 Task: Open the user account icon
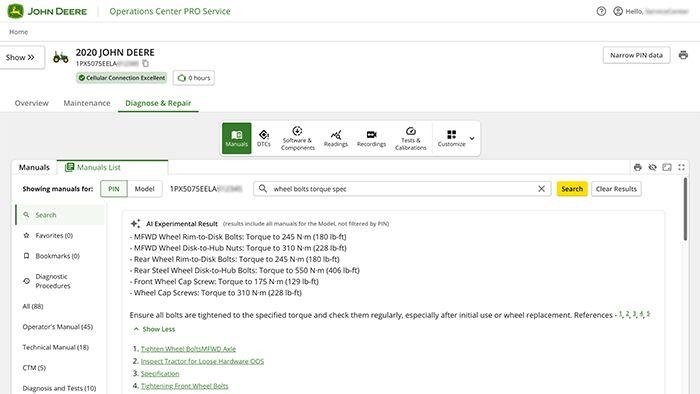pyautogui.click(x=618, y=11)
